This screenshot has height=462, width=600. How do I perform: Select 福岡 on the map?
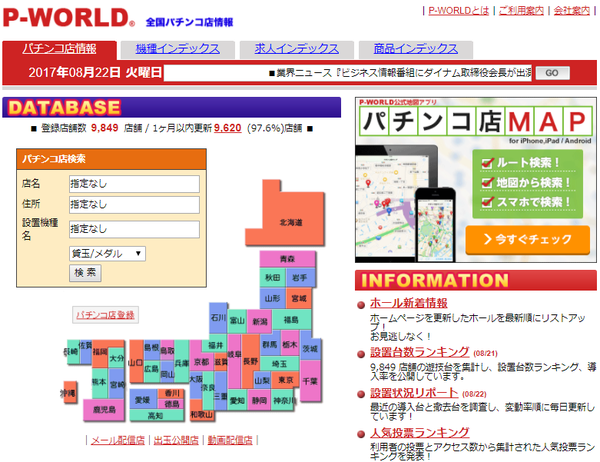click(x=100, y=351)
